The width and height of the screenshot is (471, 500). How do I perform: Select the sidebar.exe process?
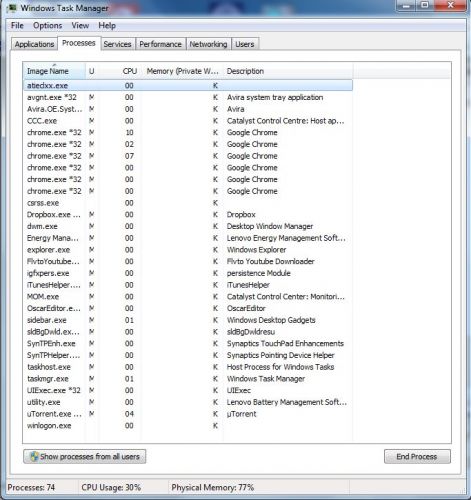point(188,320)
